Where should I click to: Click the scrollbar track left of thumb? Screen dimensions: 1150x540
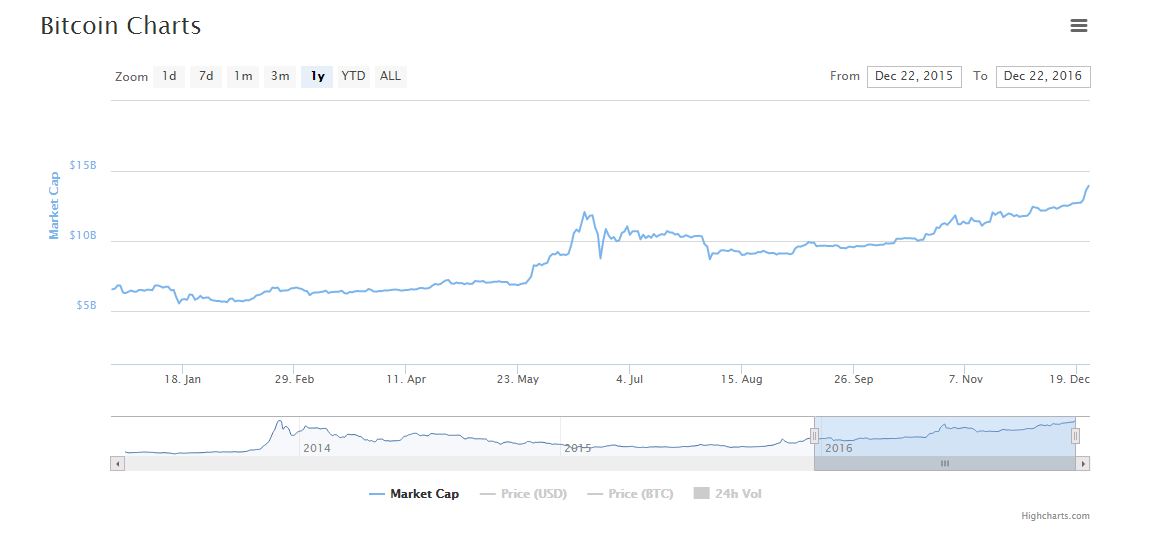pos(469,464)
